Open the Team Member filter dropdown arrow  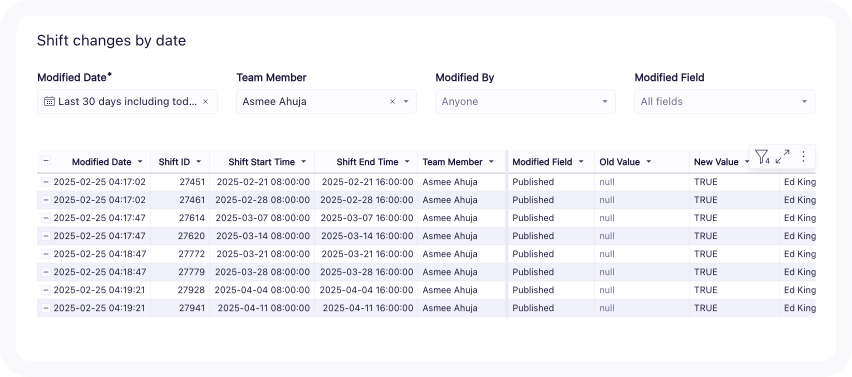click(x=406, y=102)
